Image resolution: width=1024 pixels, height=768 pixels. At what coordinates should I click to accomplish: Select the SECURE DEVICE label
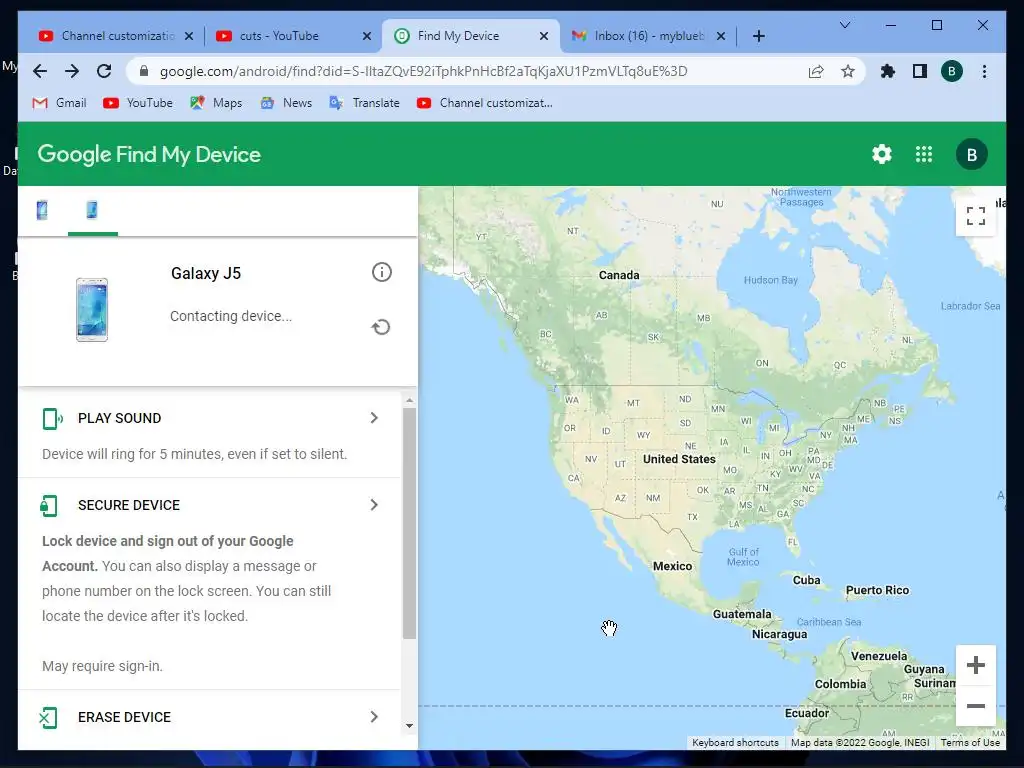(129, 505)
